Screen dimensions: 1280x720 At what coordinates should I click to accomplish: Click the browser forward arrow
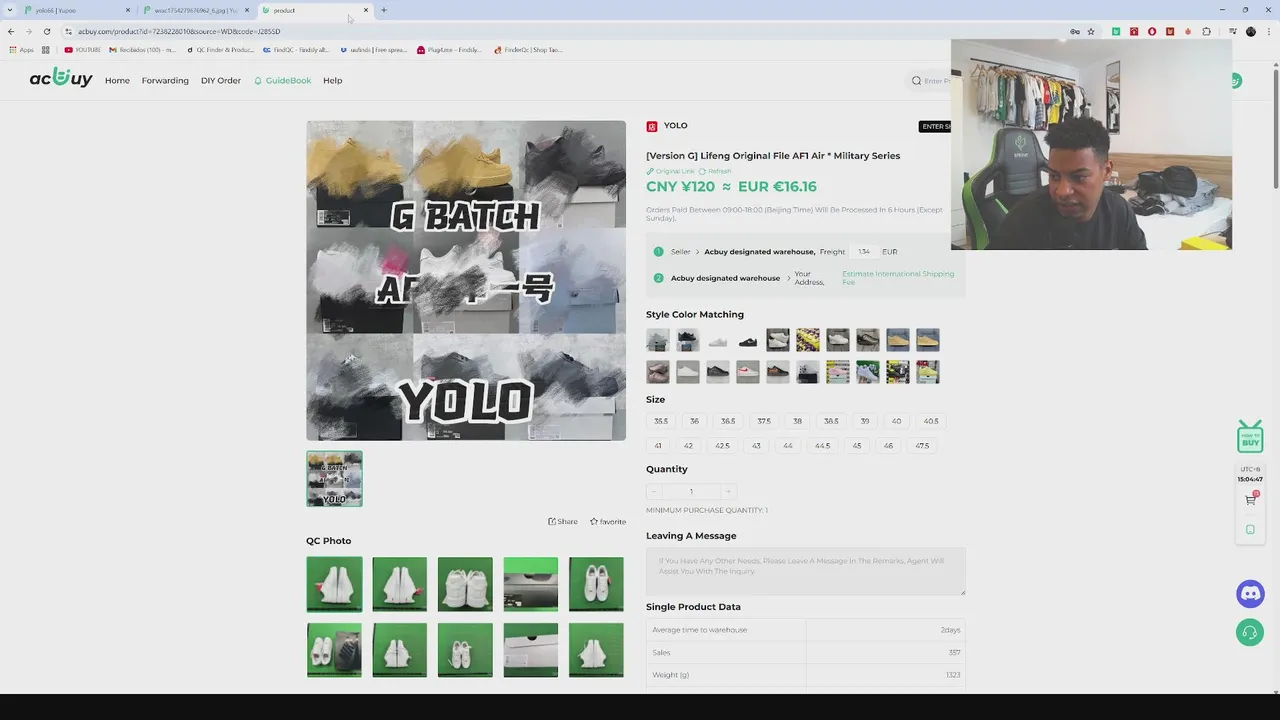point(28,31)
